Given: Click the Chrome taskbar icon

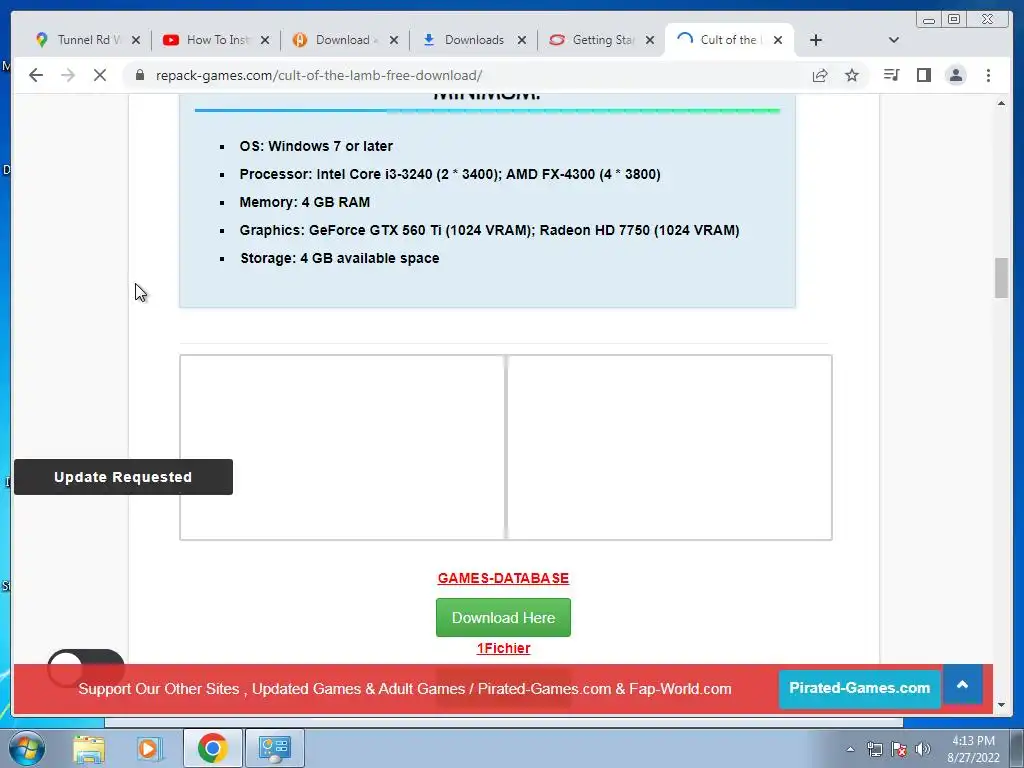Looking at the screenshot, I should pyautogui.click(x=212, y=748).
